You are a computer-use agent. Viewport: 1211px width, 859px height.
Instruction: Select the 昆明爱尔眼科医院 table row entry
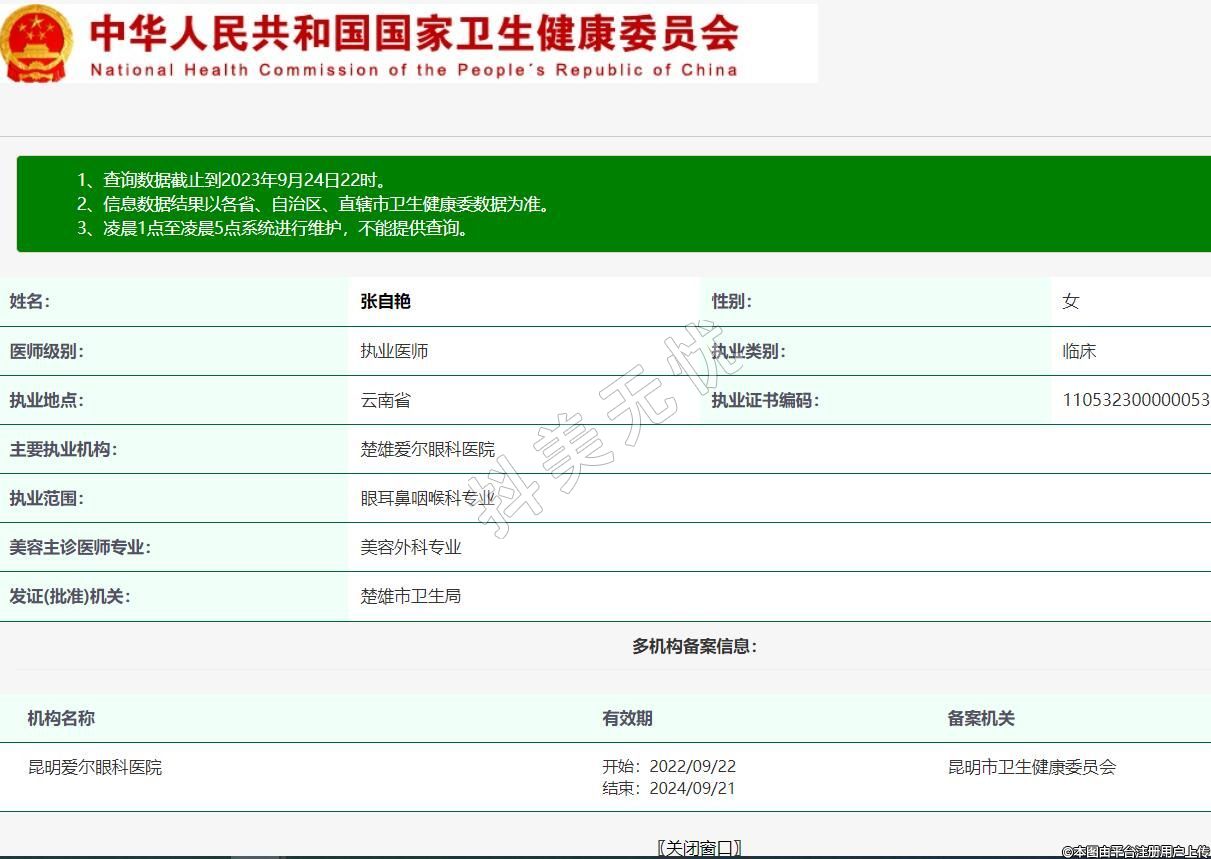(x=95, y=767)
